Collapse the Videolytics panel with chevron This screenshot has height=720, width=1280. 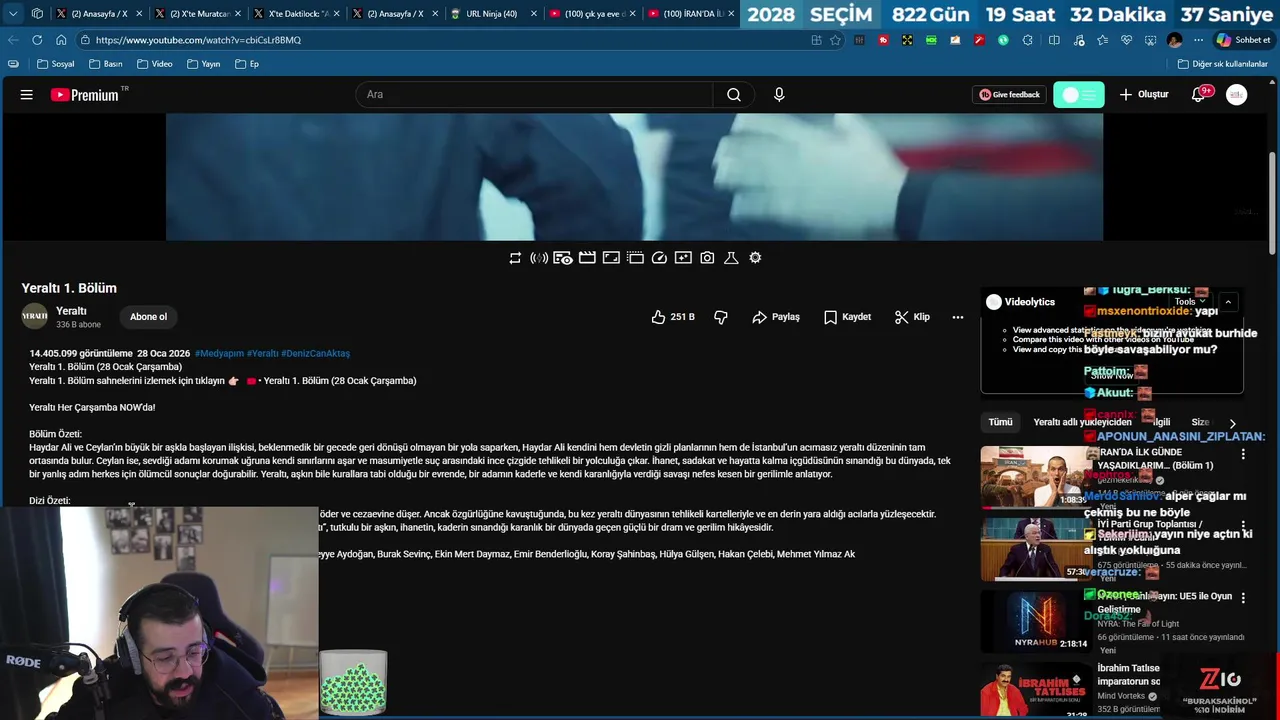[1228, 302]
